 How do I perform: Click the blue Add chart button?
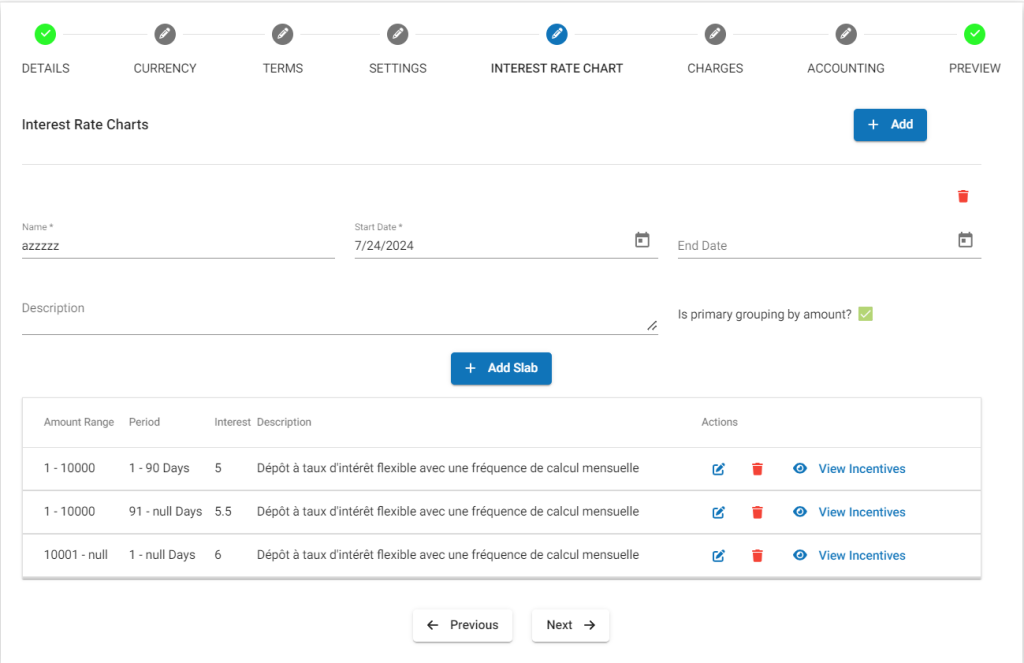890,125
